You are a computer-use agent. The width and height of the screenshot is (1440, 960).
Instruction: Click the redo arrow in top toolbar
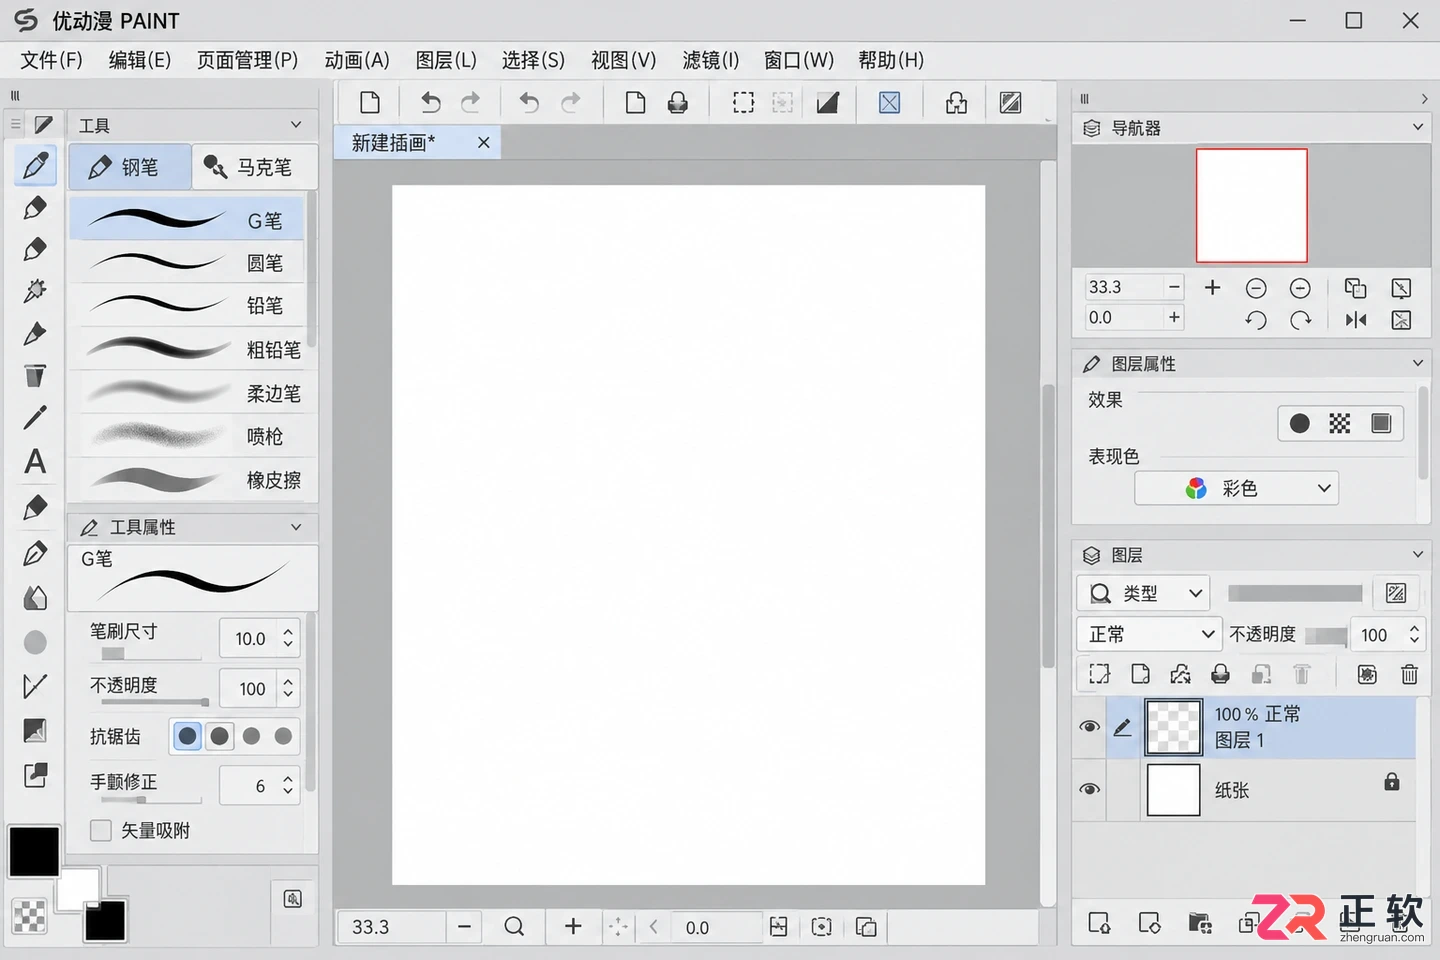coord(470,102)
